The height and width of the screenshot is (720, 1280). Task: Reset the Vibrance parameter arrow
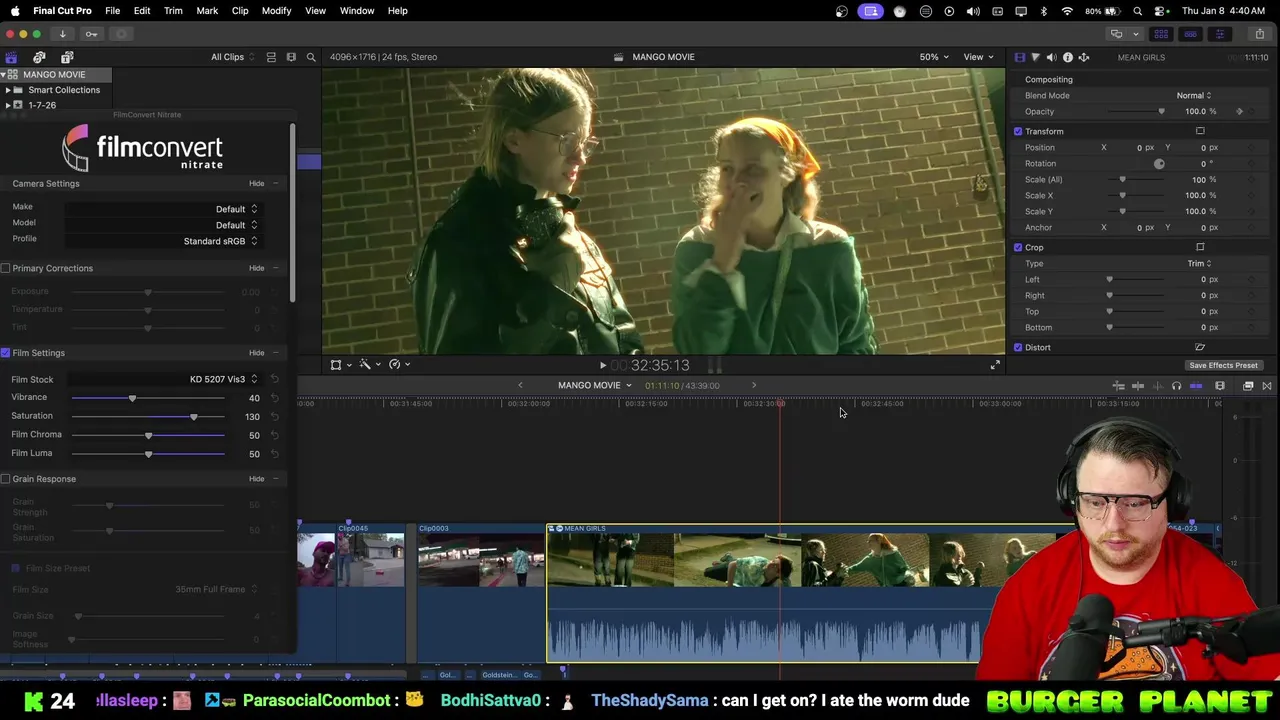pos(274,398)
